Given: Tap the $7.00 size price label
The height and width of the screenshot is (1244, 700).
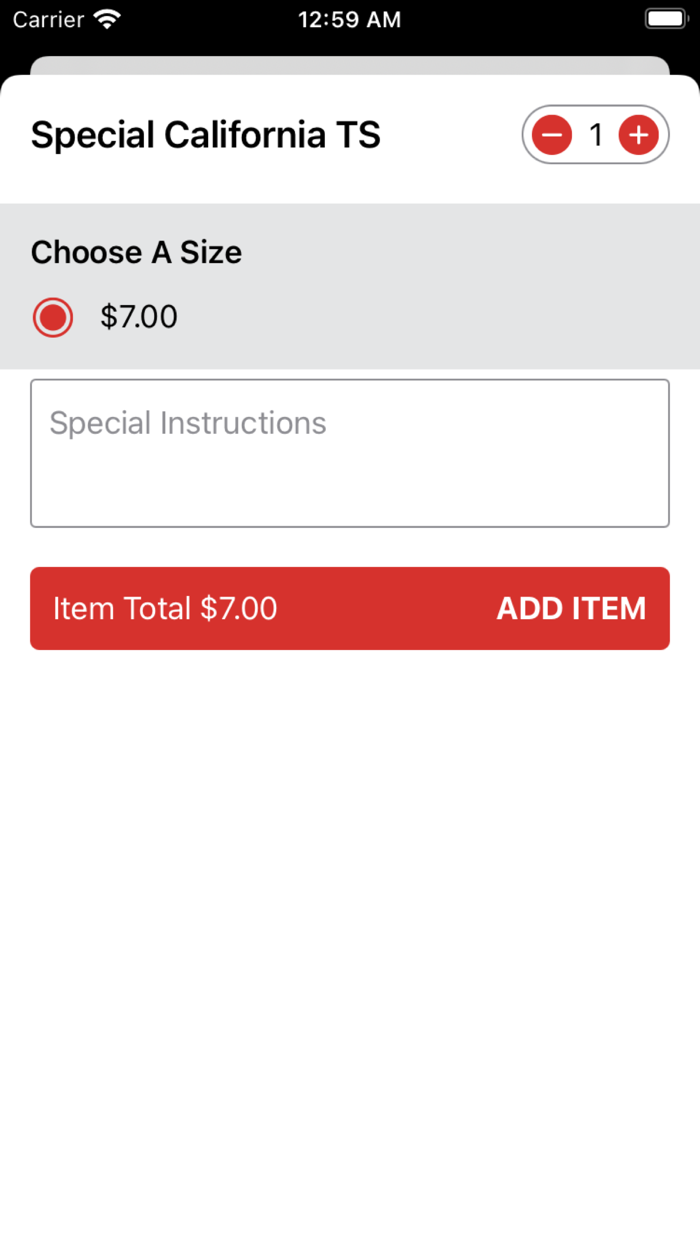Looking at the screenshot, I should coord(139,318).
